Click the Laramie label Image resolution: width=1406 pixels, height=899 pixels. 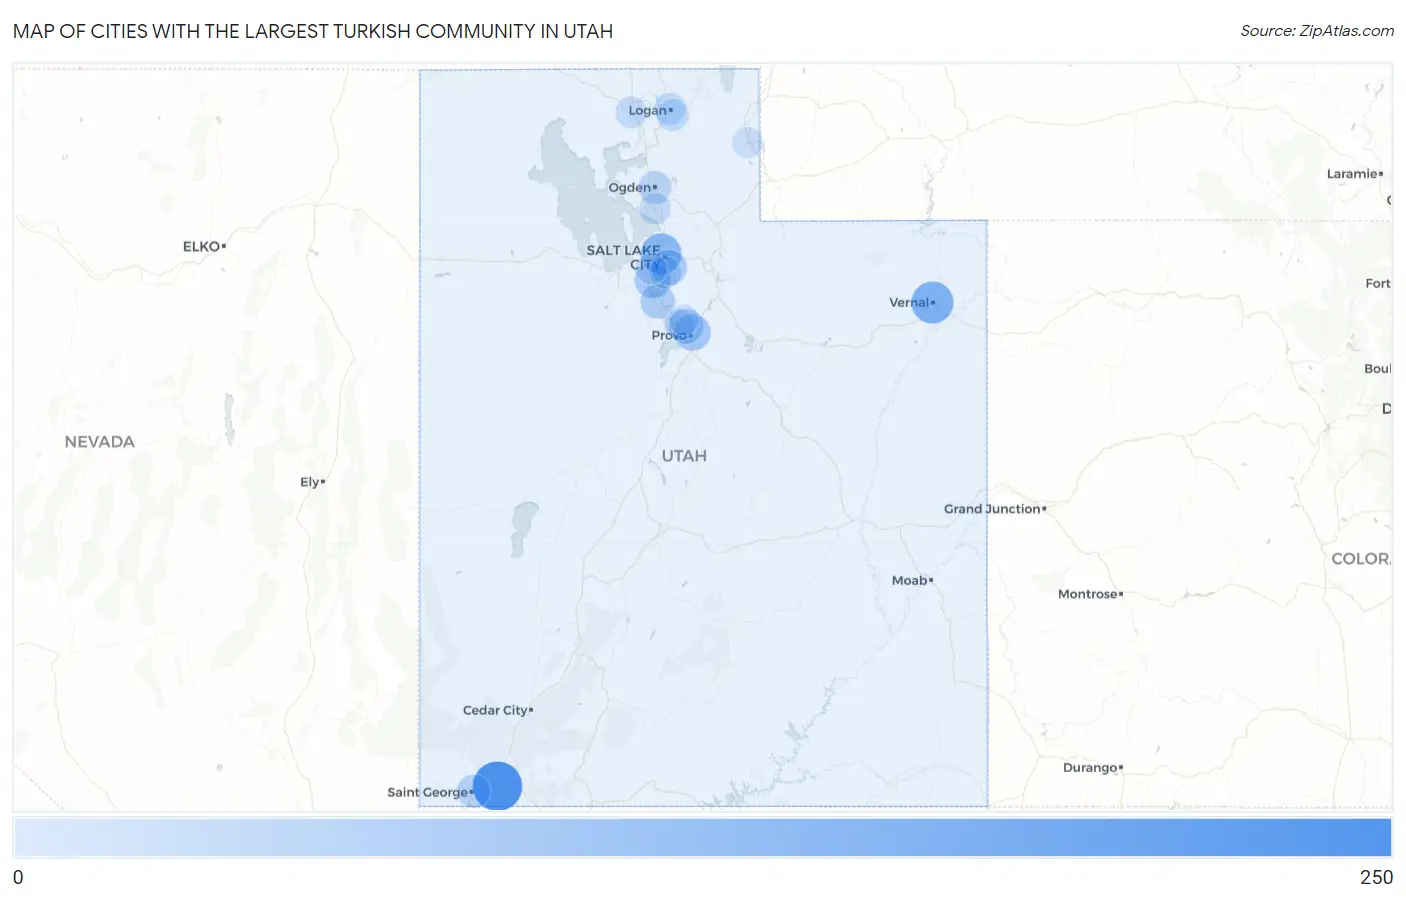click(1352, 174)
